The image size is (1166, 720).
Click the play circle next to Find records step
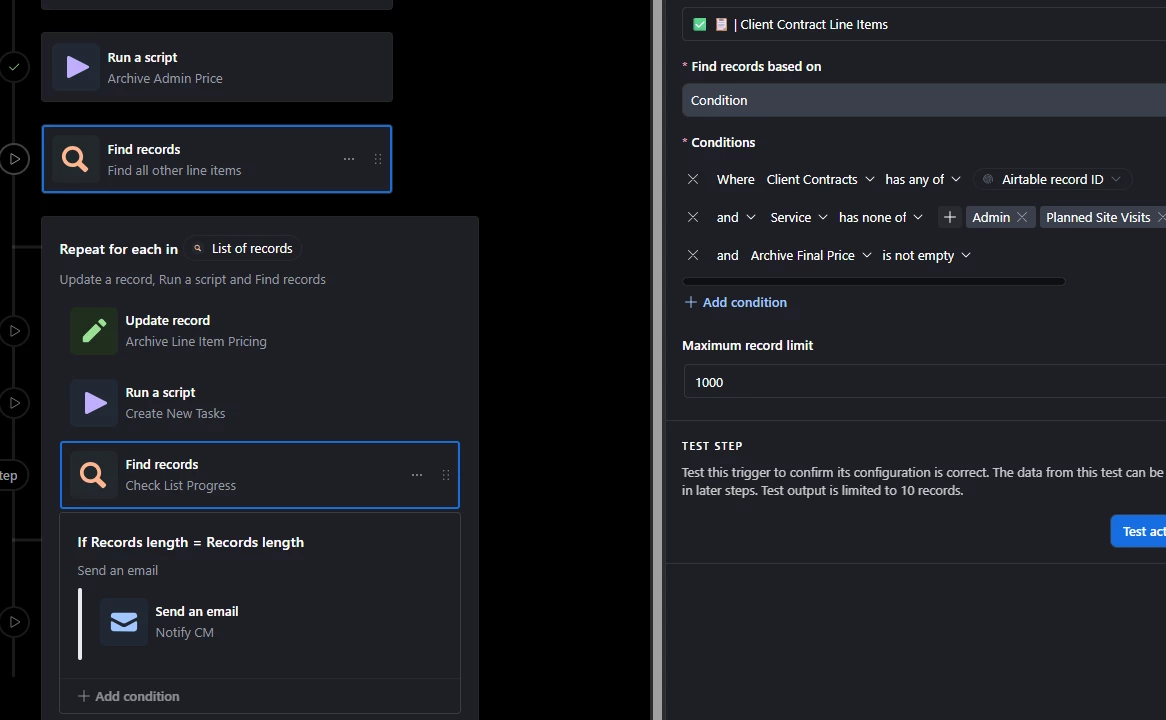tap(14, 159)
